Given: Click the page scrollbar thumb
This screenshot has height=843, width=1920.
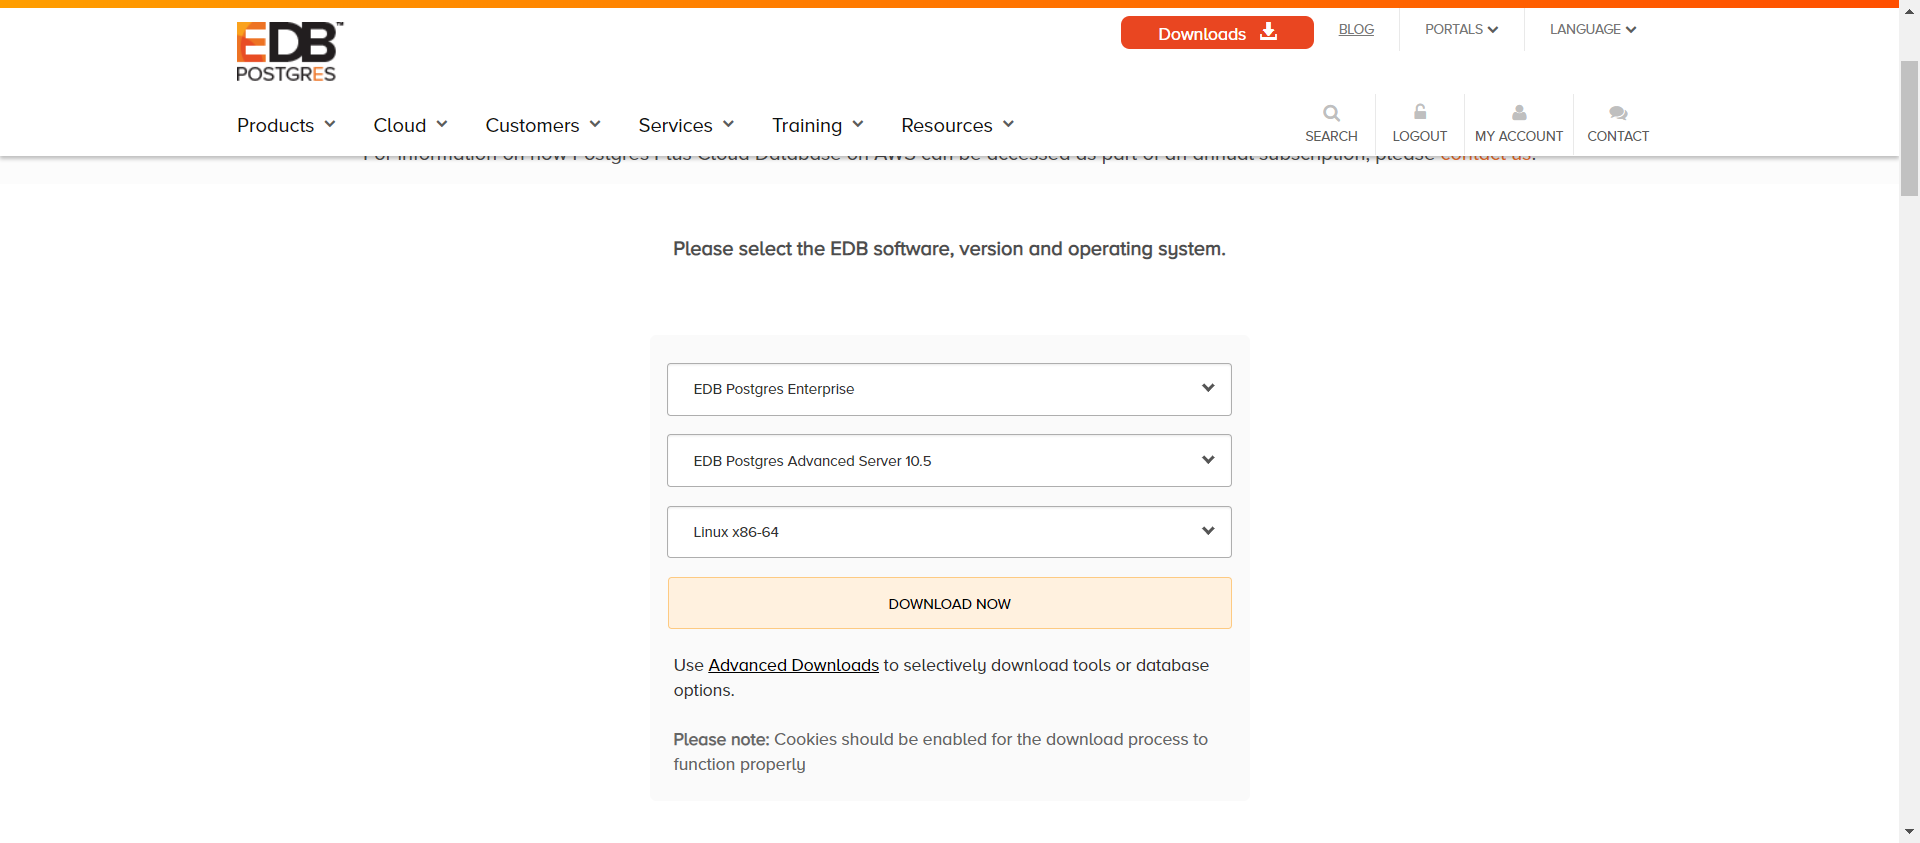Looking at the screenshot, I should click(x=1909, y=128).
